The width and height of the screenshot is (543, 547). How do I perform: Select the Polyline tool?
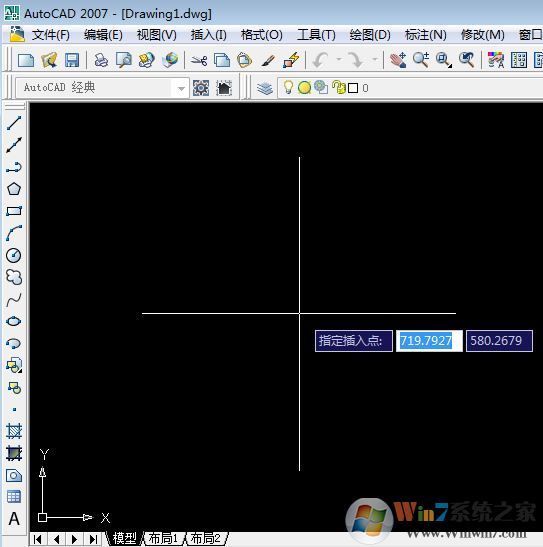point(14,167)
